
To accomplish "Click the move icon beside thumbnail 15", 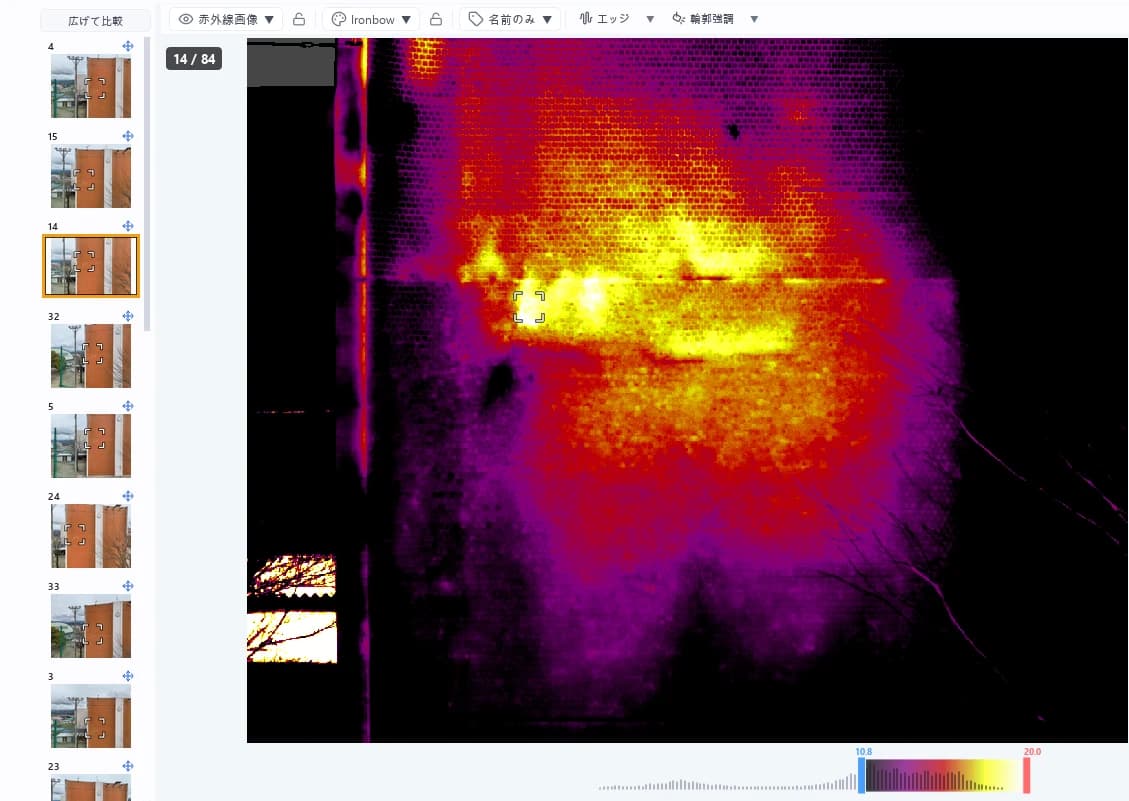I will 127,136.
